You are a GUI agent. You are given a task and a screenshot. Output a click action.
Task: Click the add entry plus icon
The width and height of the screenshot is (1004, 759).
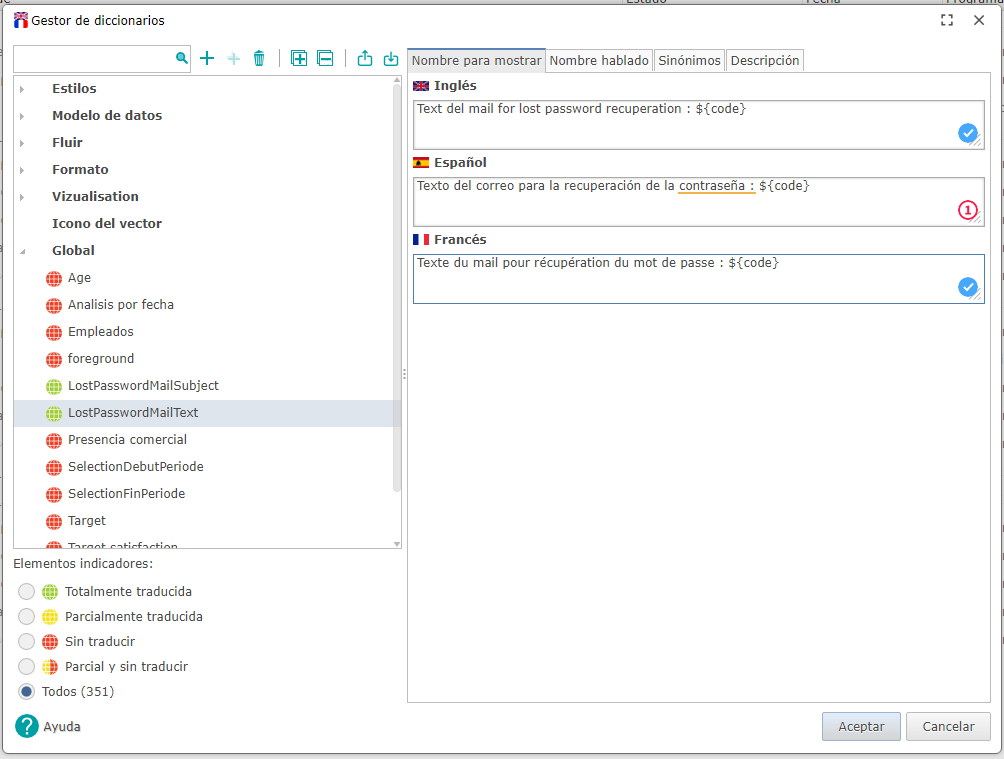[x=207, y=59]
